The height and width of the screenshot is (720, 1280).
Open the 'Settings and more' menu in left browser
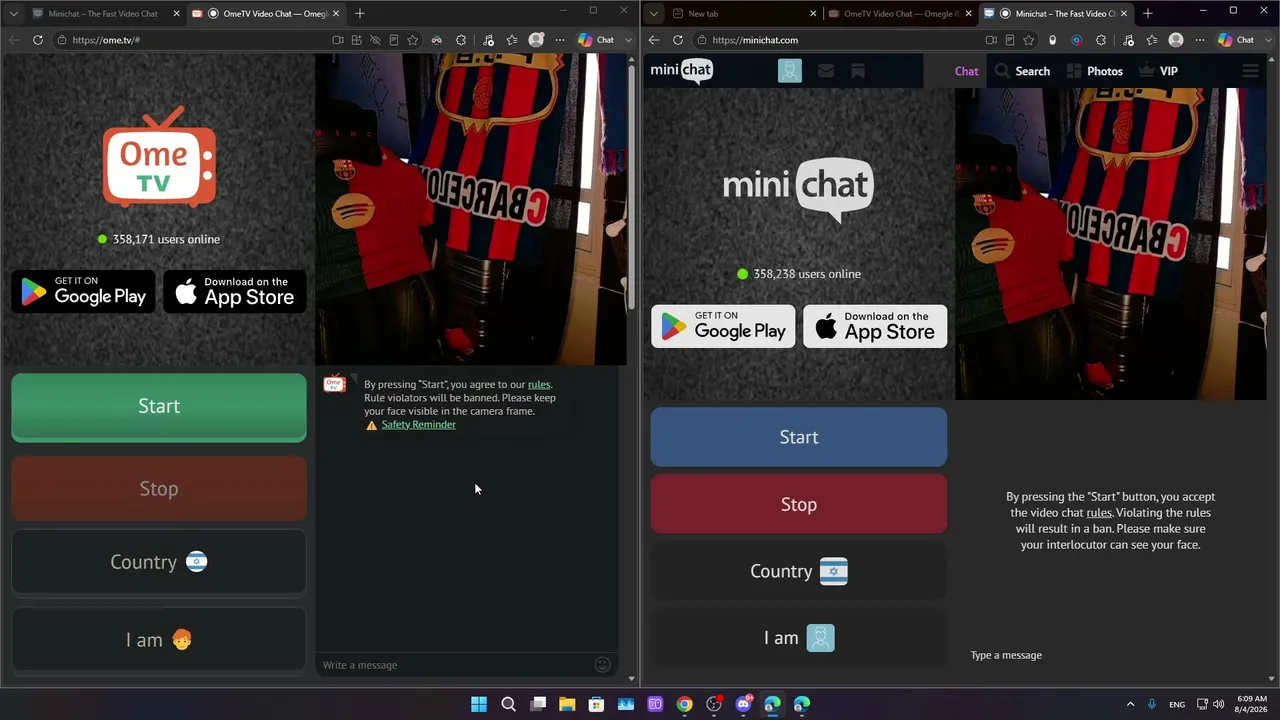click(x=560, y=40)
